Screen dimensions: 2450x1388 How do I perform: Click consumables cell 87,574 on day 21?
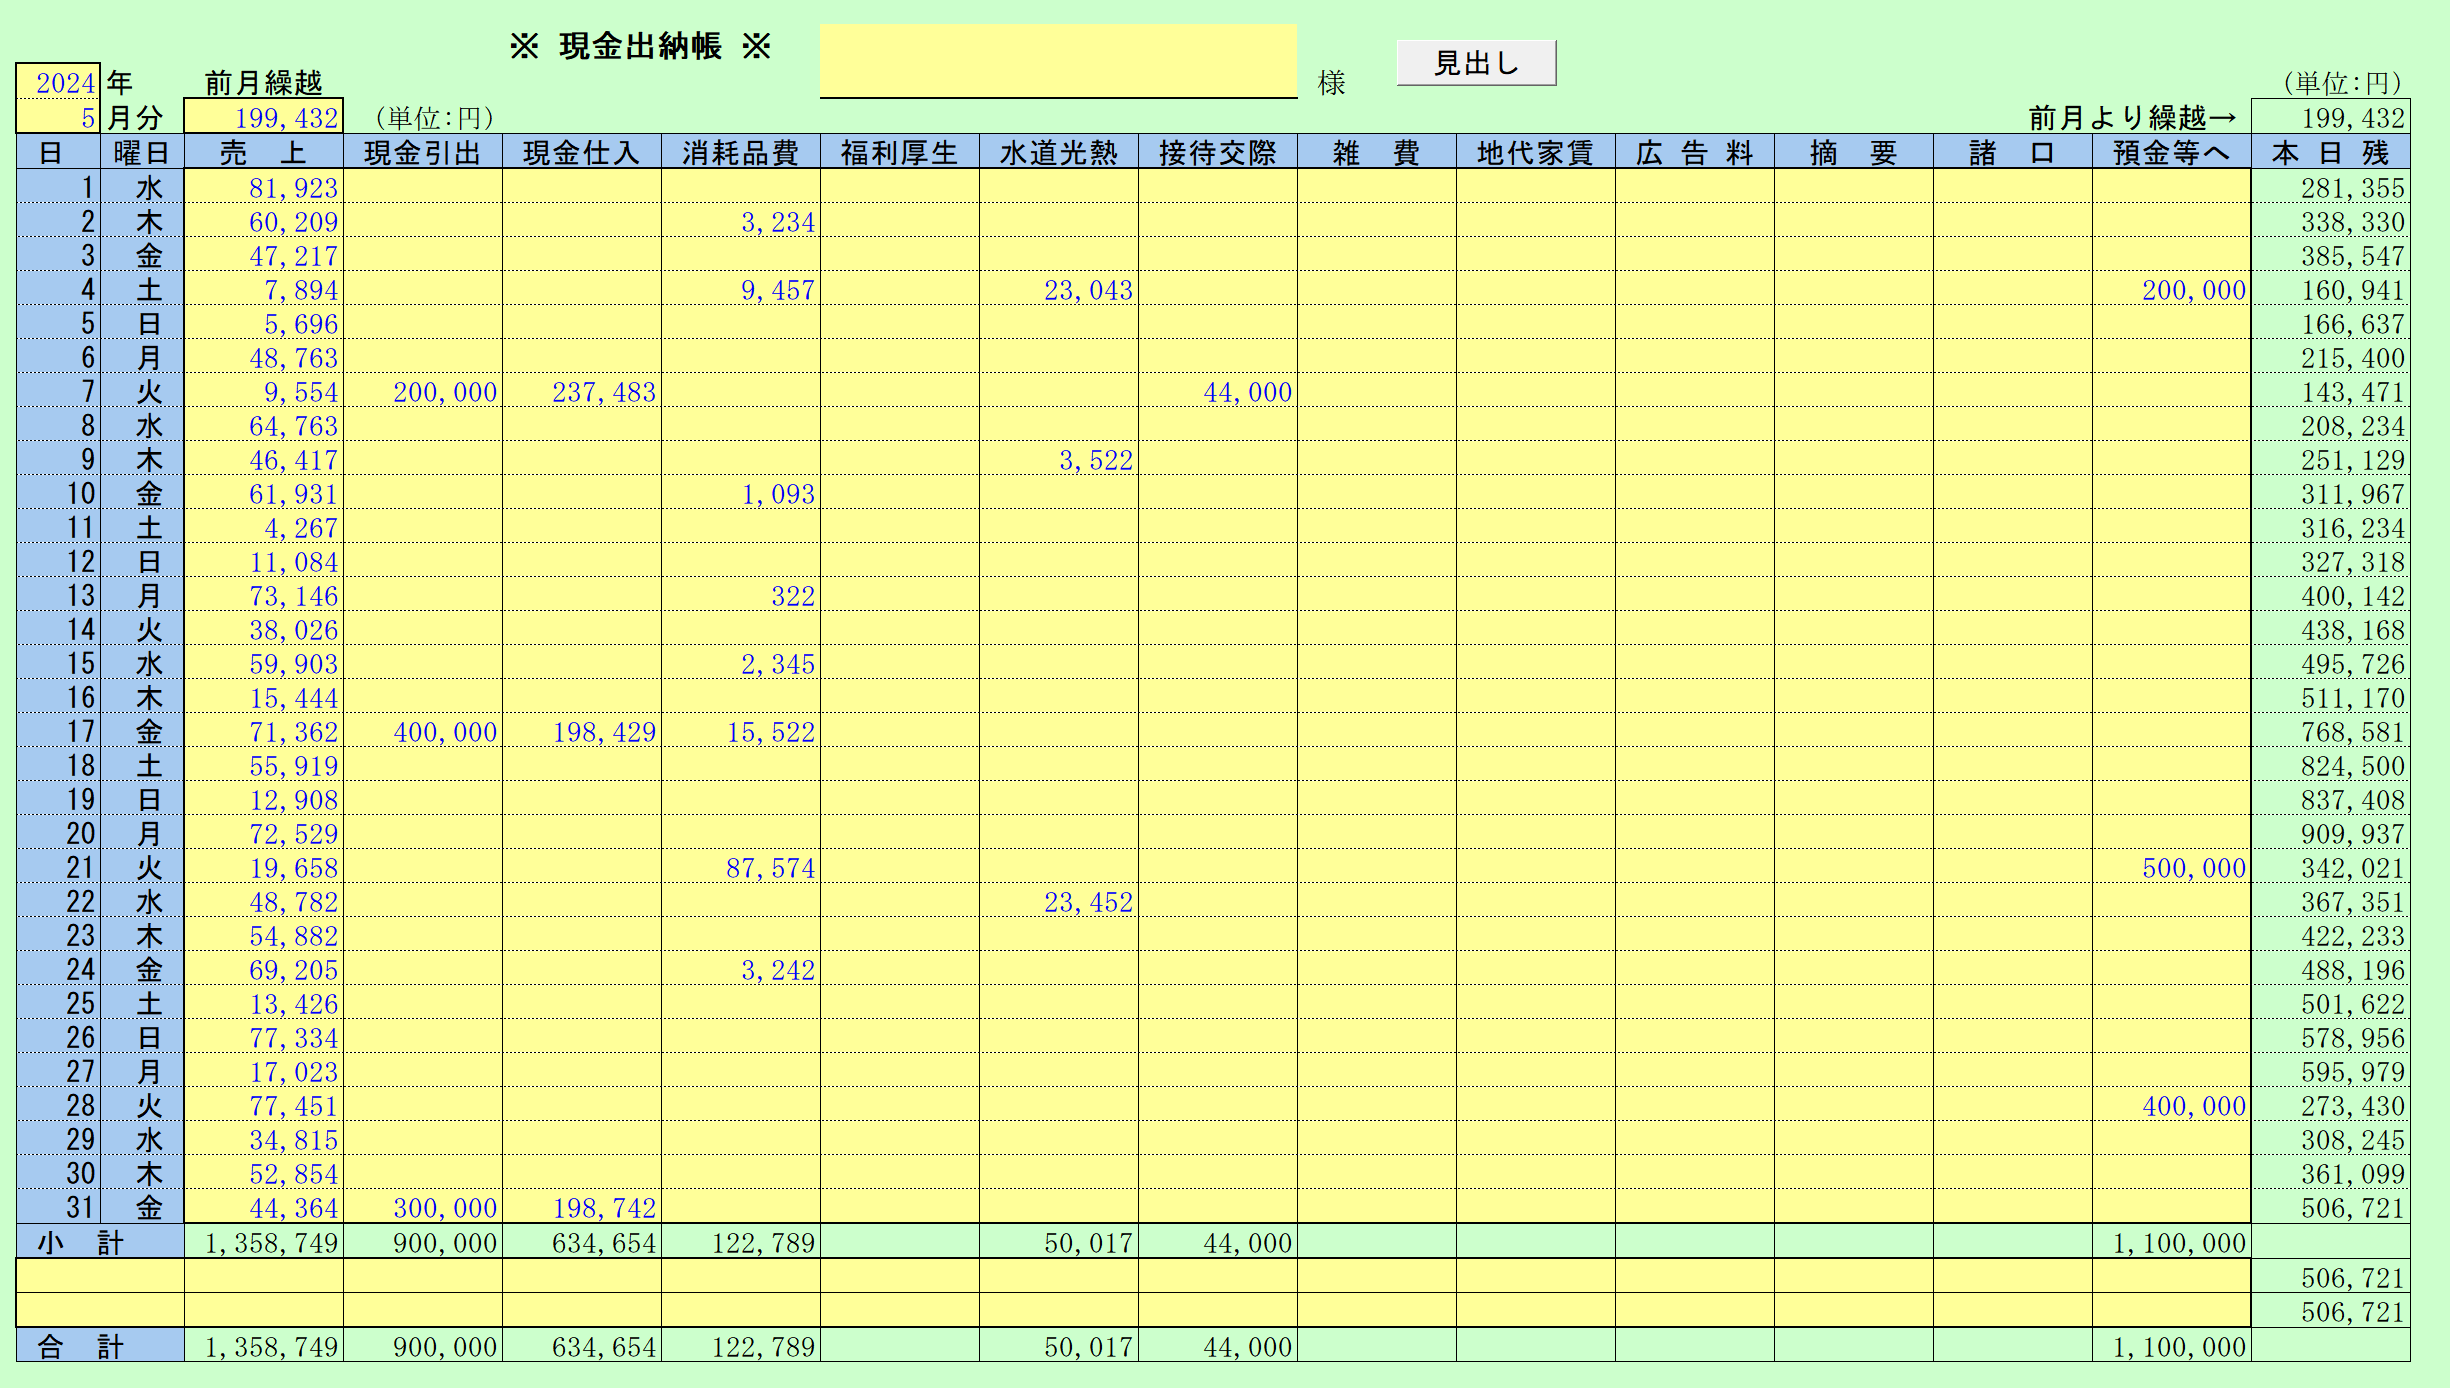click(x=741, y=867)
